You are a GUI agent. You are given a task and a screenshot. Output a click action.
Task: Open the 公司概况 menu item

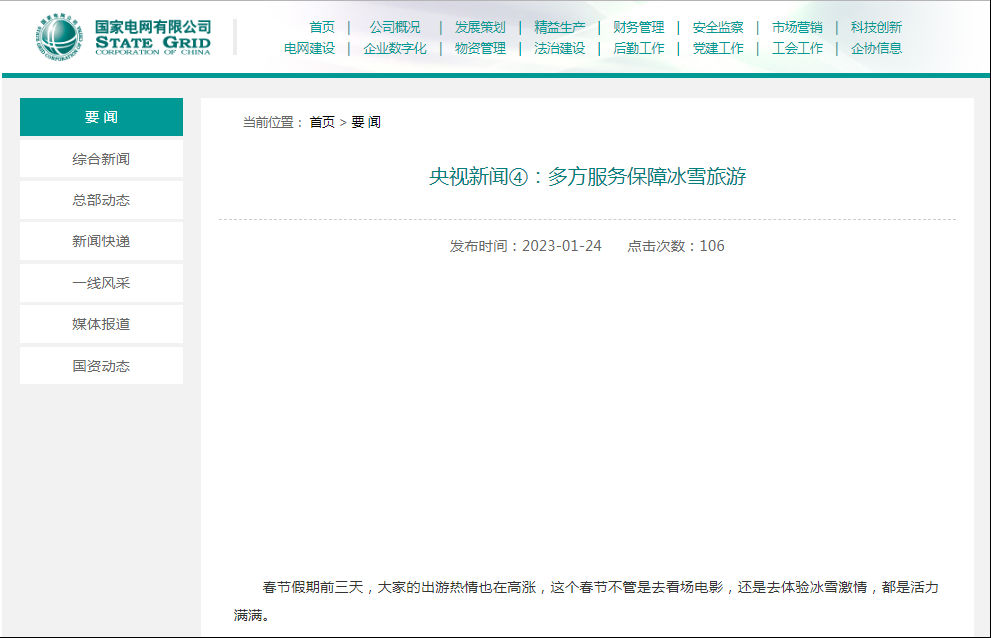point(395,27)
